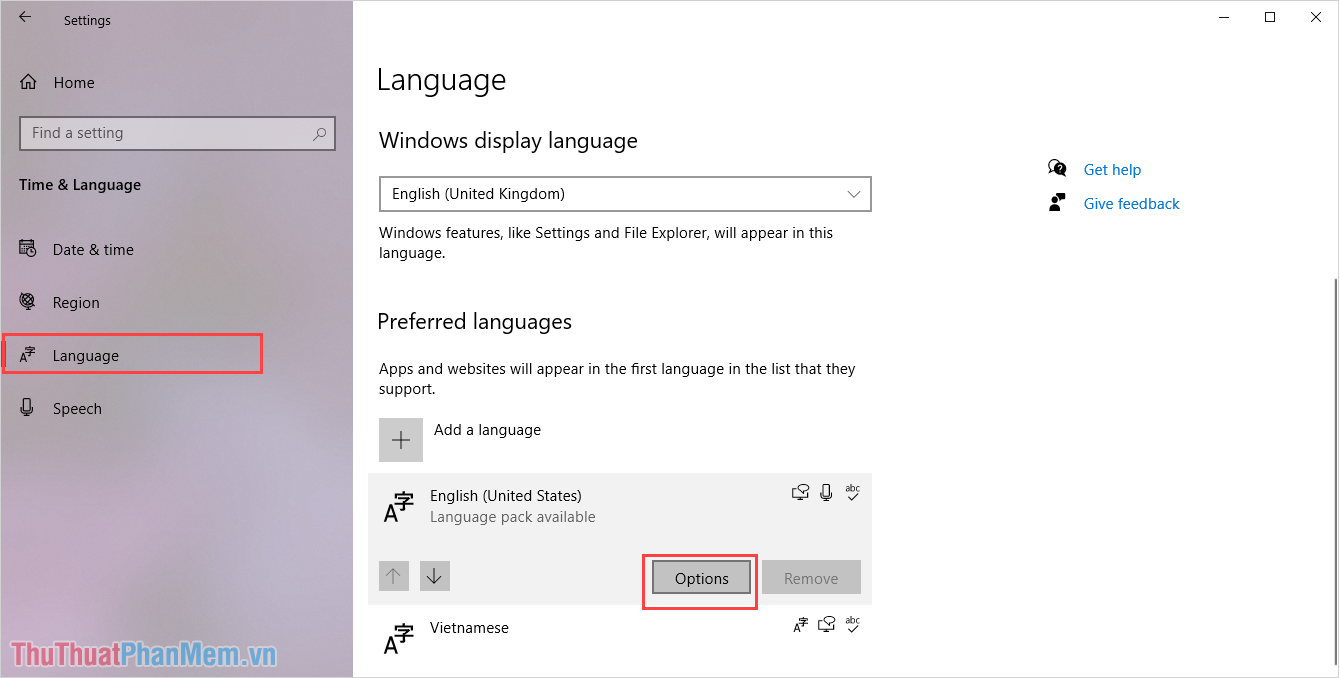Click the Give feedback person icon
Viewport: 1339px width, 678px height.
tap(1056, 202)
